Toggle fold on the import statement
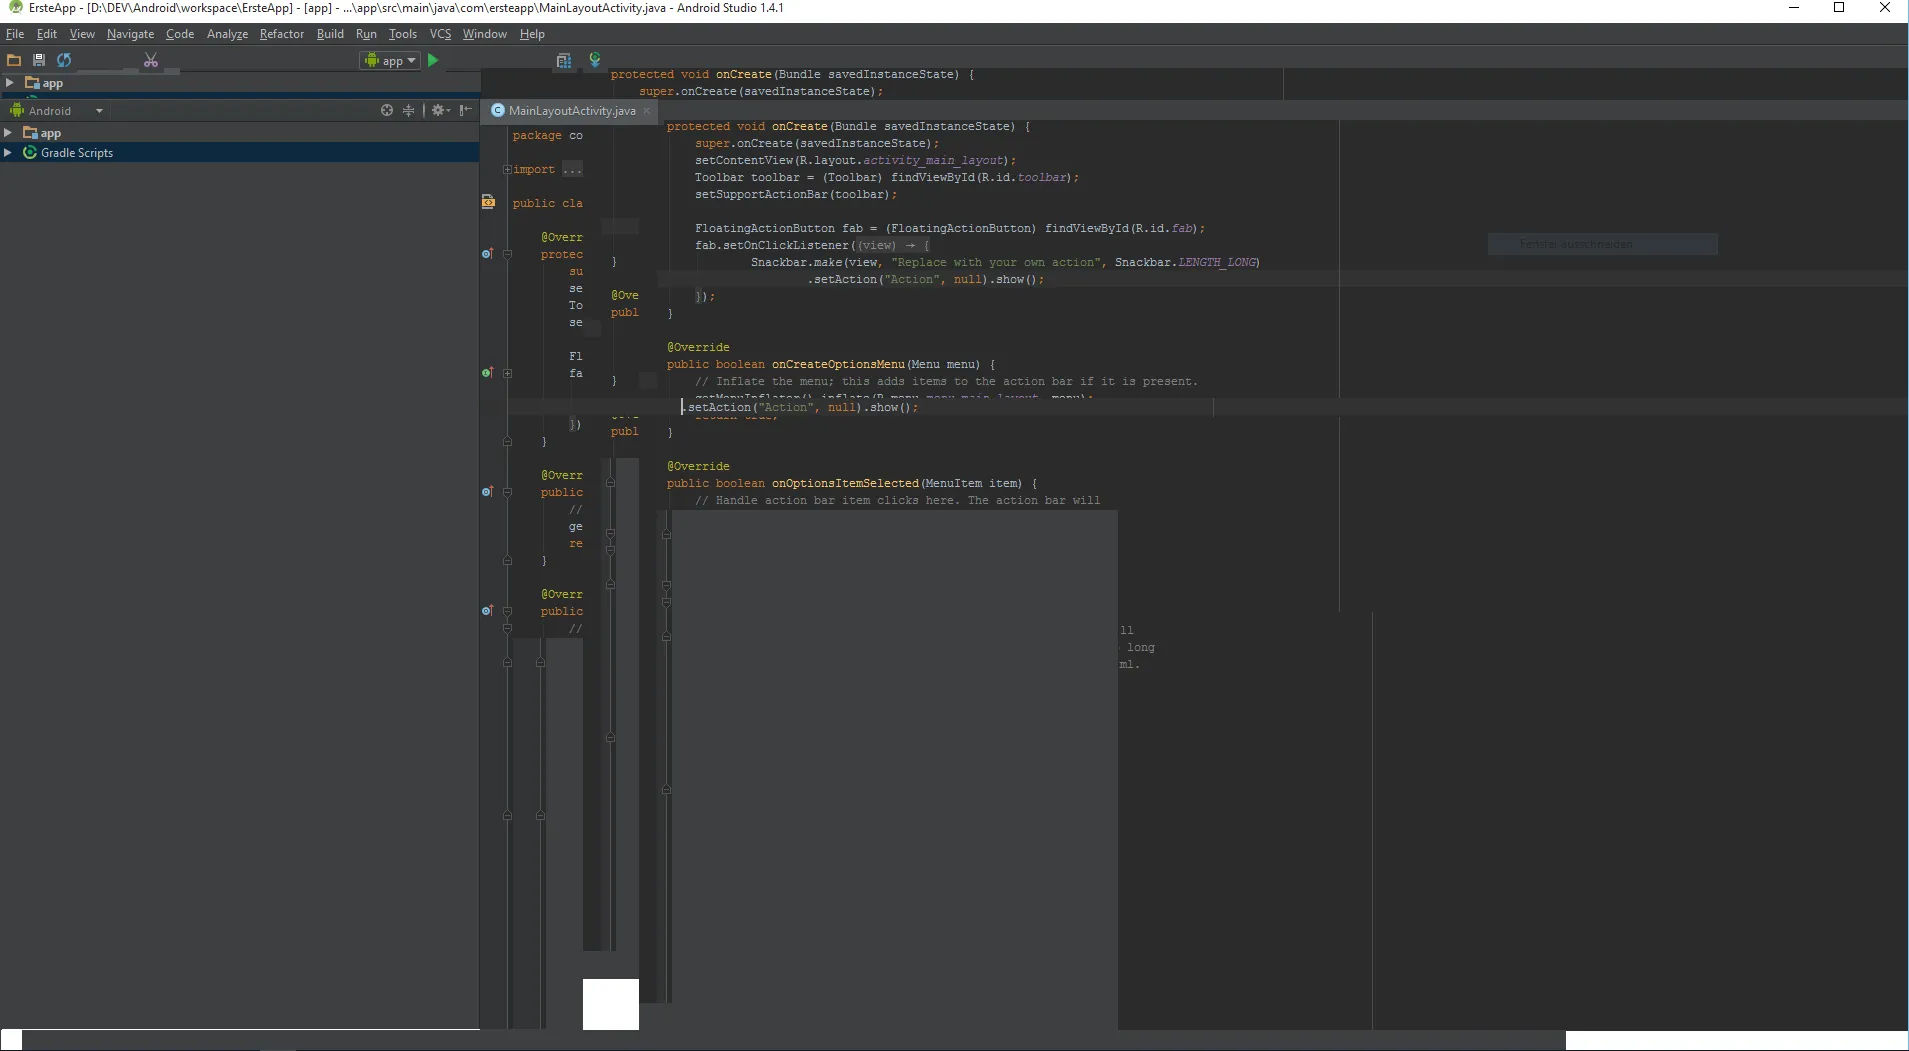The width and height of the screenshot is (1909, 1051). tap(507, 170)
